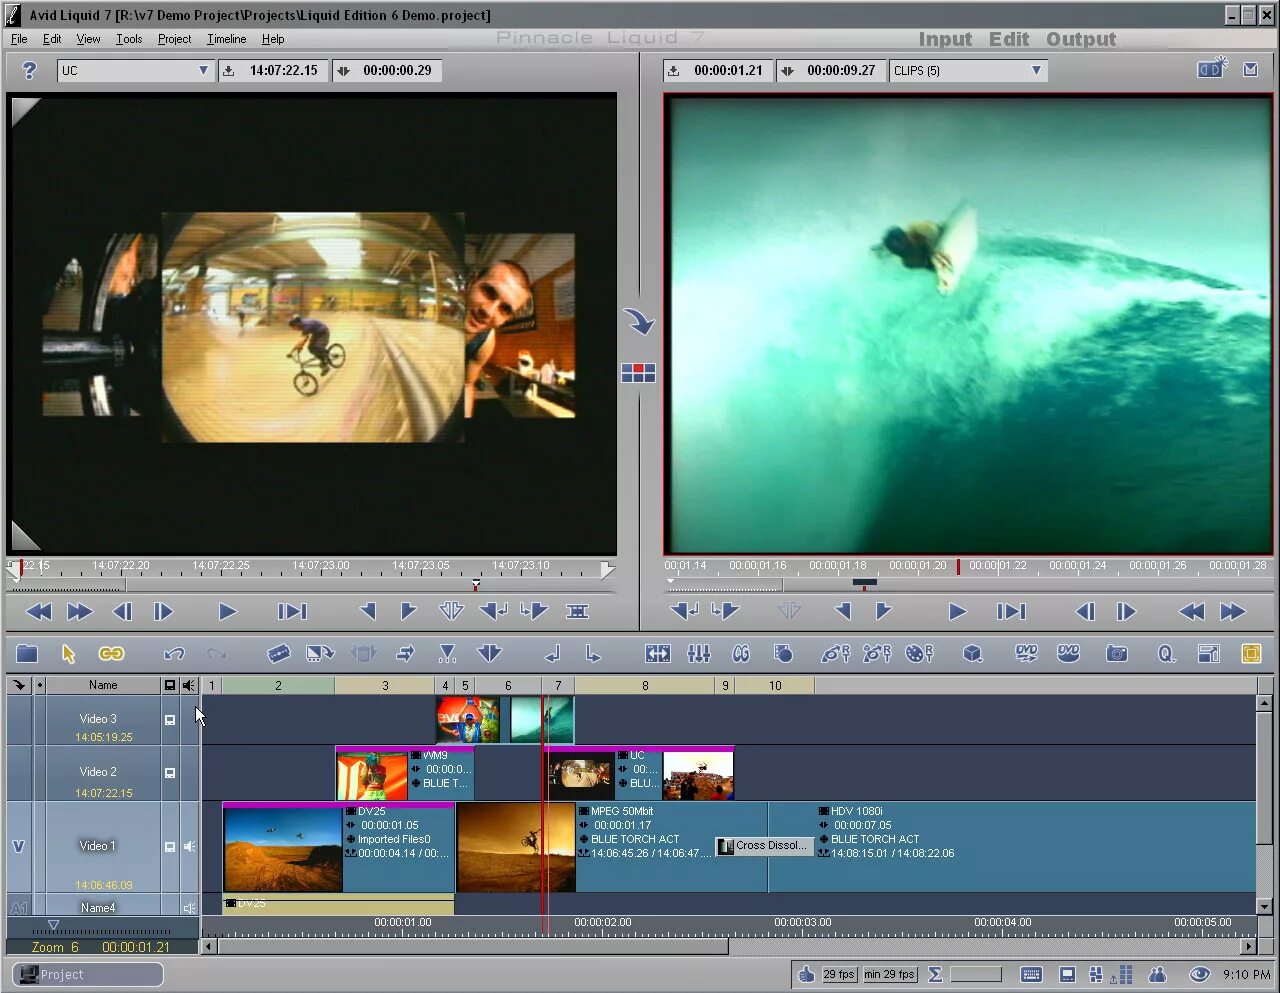This screenshot has width=1280, height=993.
Task: Click the camera snapshot icon
Action: (1117, 654)
